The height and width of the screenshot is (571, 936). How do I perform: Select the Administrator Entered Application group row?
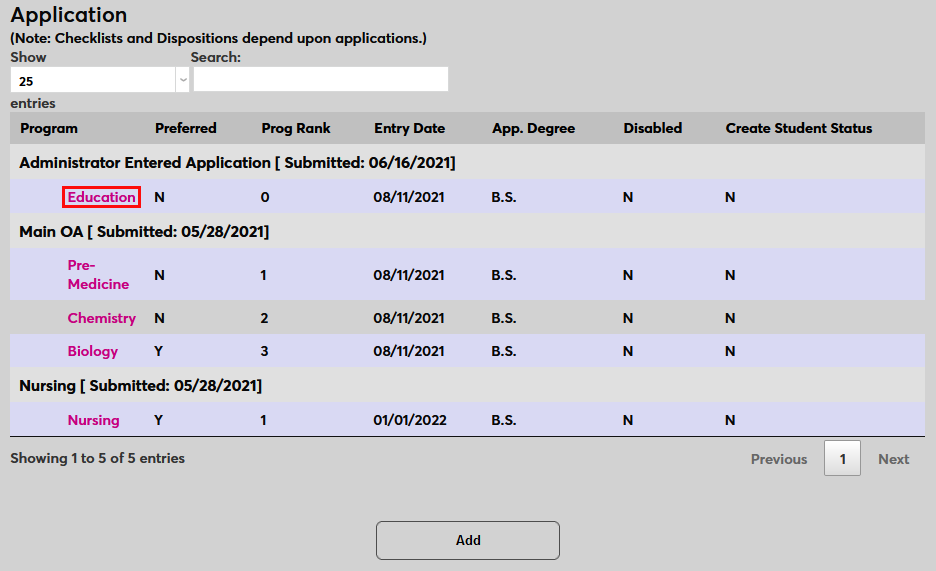point(467,162)
